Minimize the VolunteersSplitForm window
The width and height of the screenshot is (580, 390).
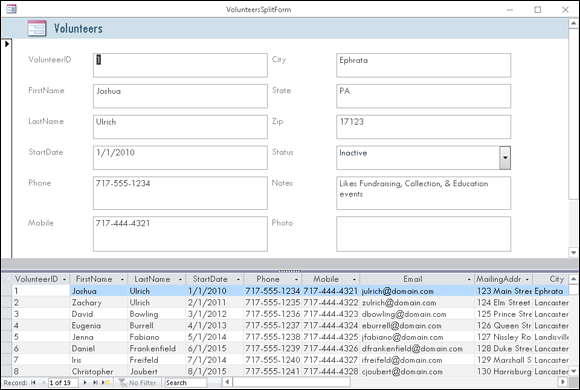coord(510,10)
